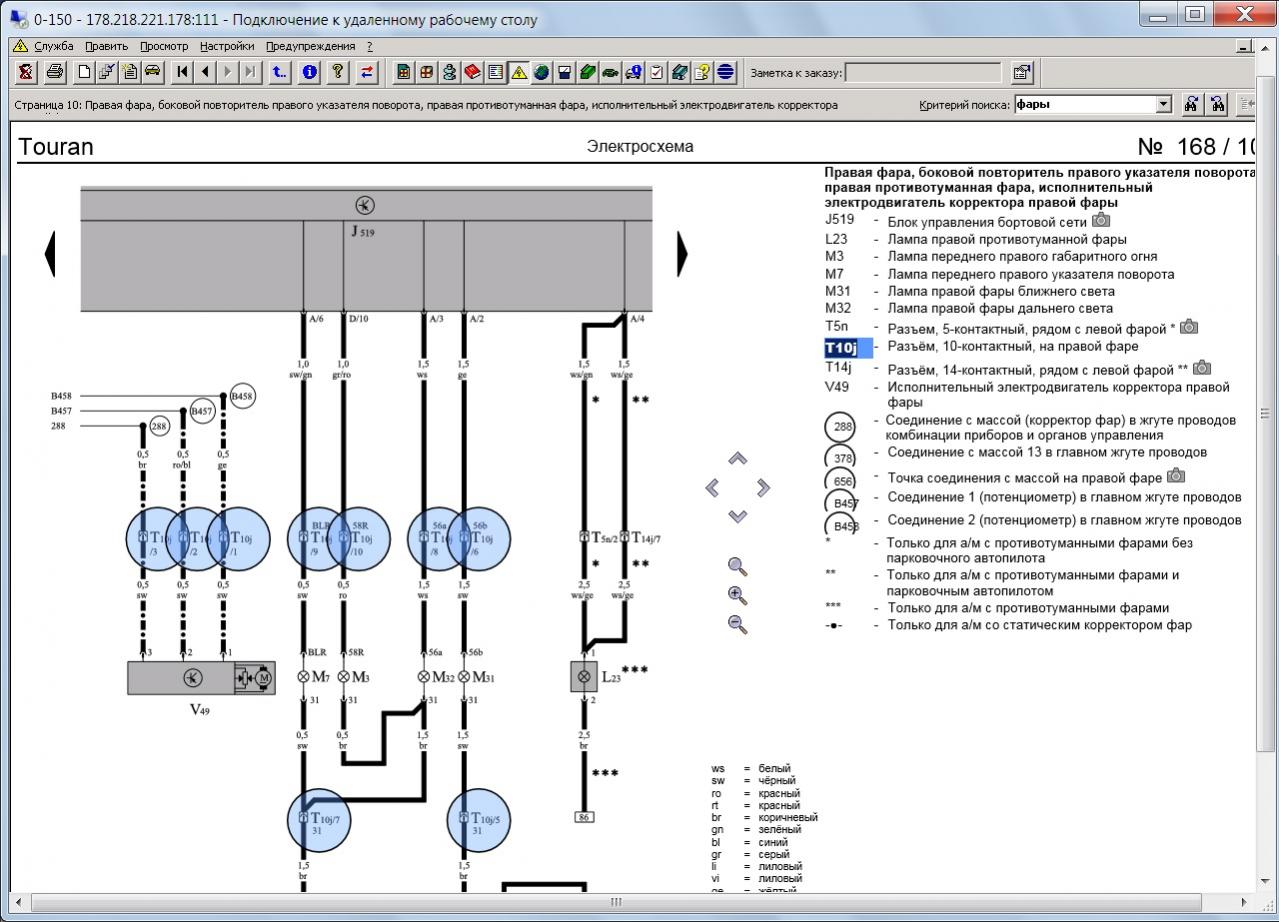Screen dimensions: 1279x922
Task: Pan diagram up with navigation arrow
Action: tap(738, 459)
